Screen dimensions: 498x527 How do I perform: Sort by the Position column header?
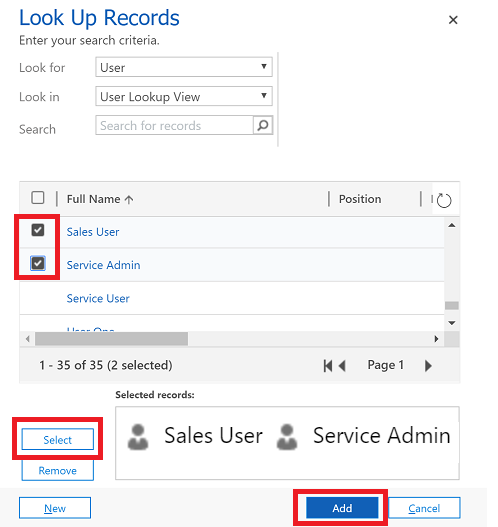point(360,199)
